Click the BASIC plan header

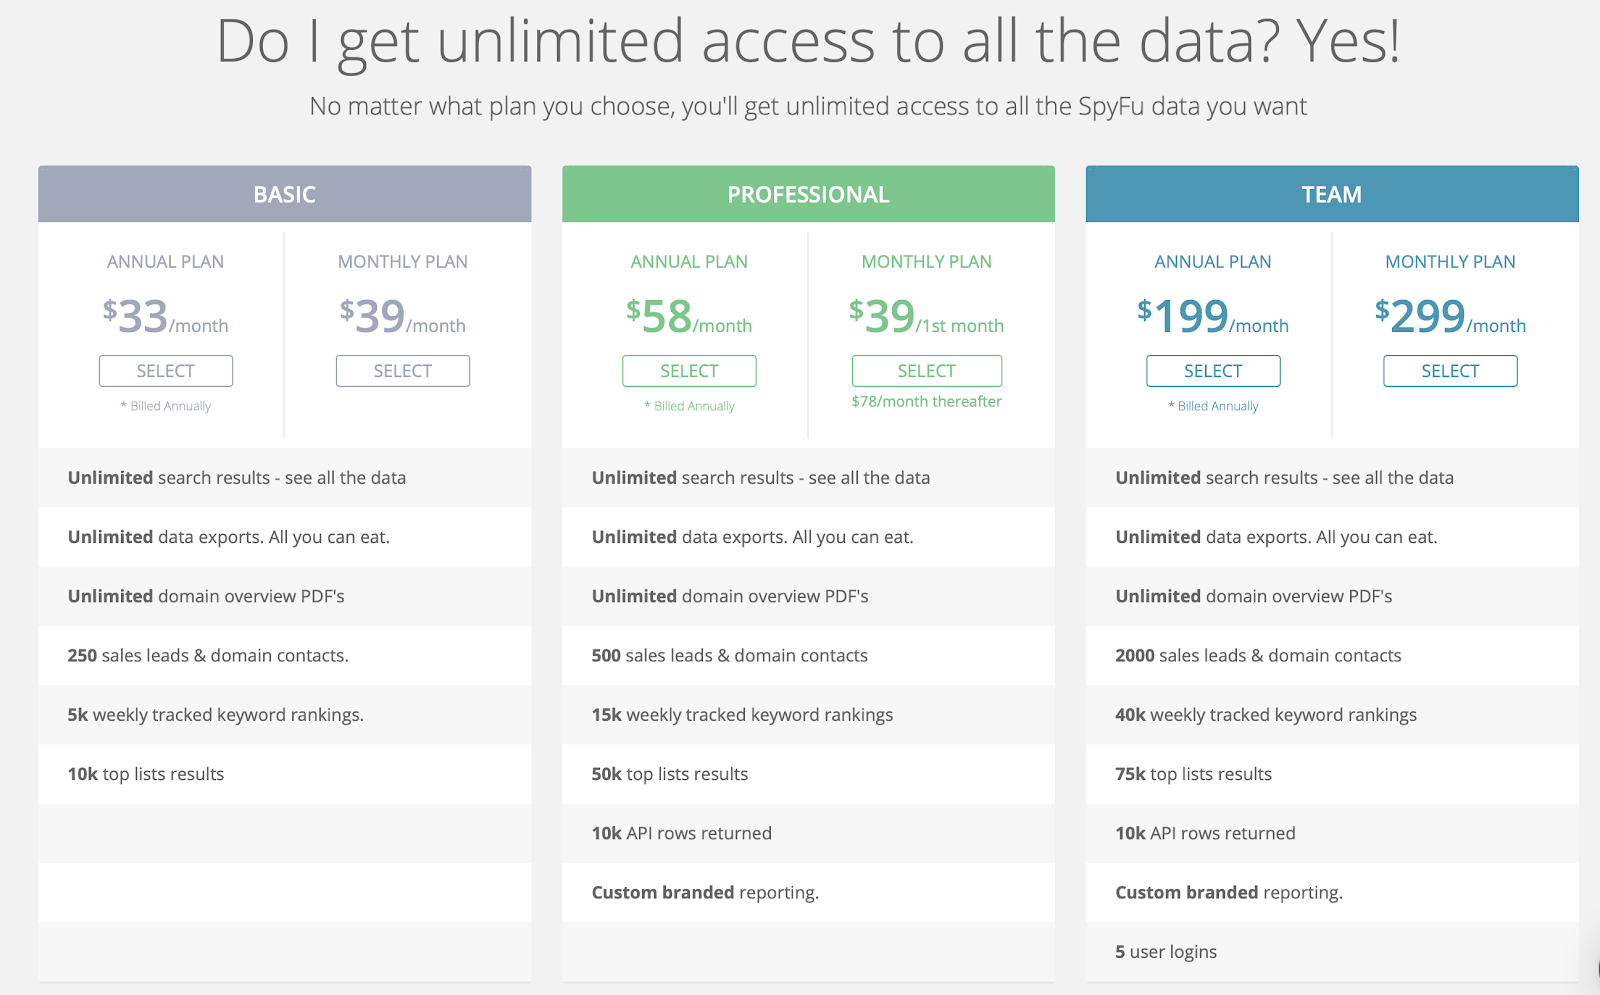click(x=284, y=194)
